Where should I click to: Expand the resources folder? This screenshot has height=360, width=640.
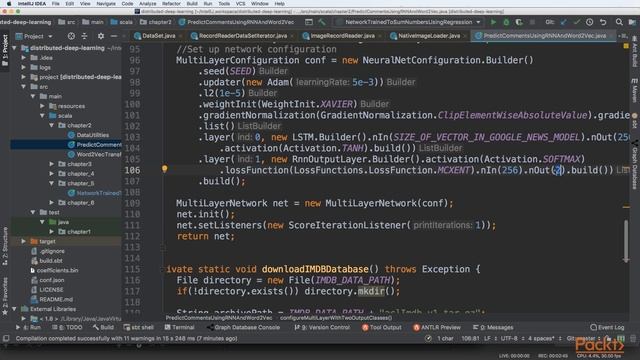click(42, 106)
